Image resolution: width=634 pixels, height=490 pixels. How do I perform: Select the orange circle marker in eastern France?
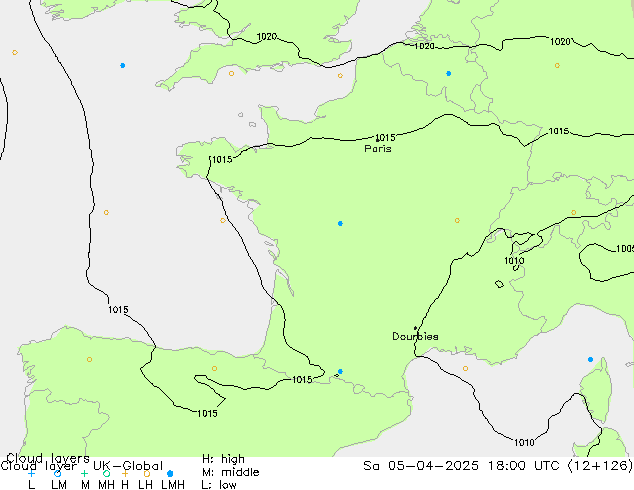click(x=457, y=220)
